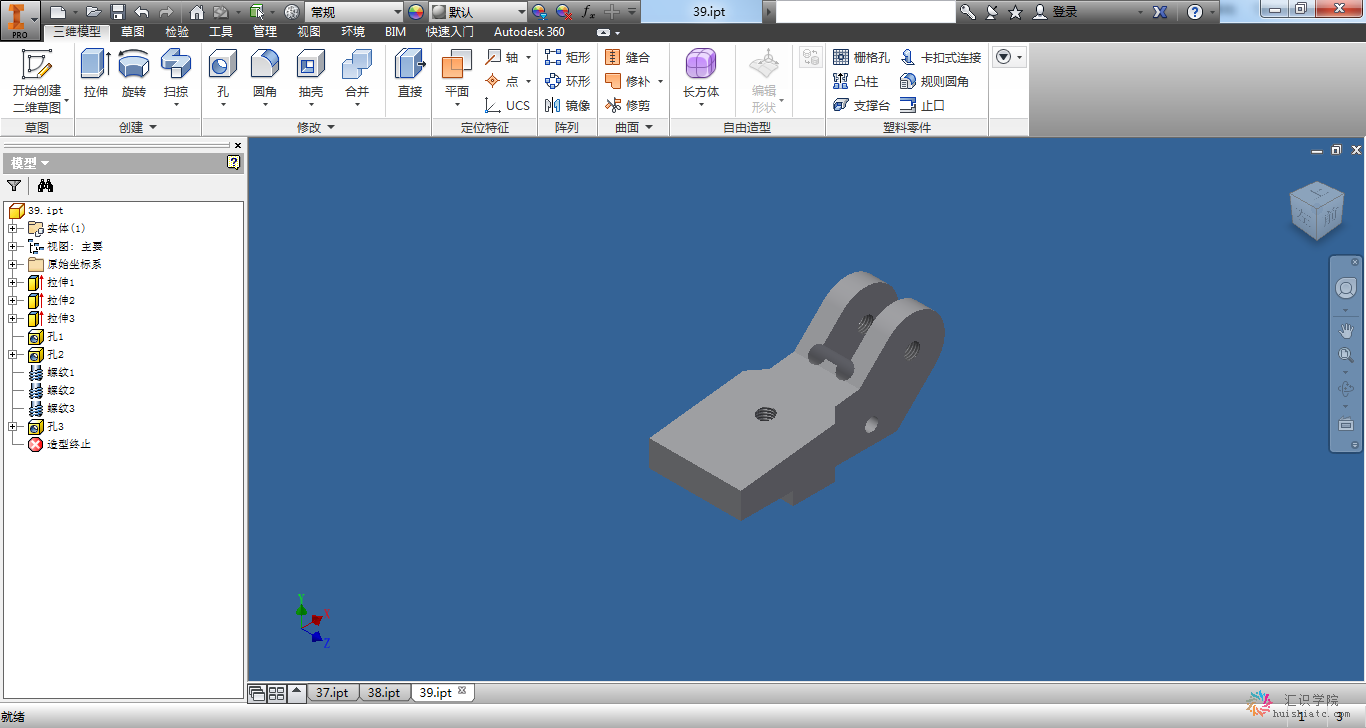Select the Revolve (旋转) tool
This screenshot has width=1366, height=728.
click(134, 74)
